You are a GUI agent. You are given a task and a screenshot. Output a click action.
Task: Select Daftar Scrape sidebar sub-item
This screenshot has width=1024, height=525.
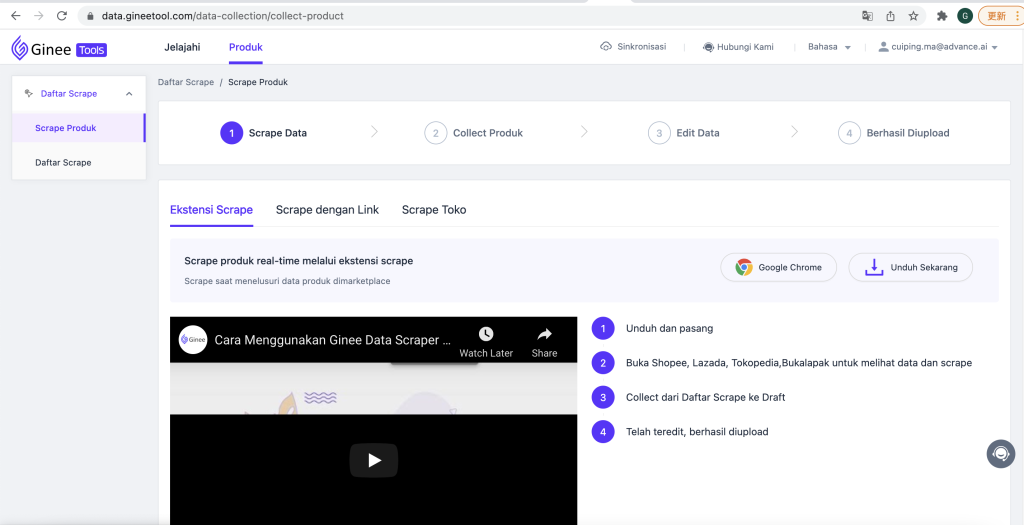[78, 163]
